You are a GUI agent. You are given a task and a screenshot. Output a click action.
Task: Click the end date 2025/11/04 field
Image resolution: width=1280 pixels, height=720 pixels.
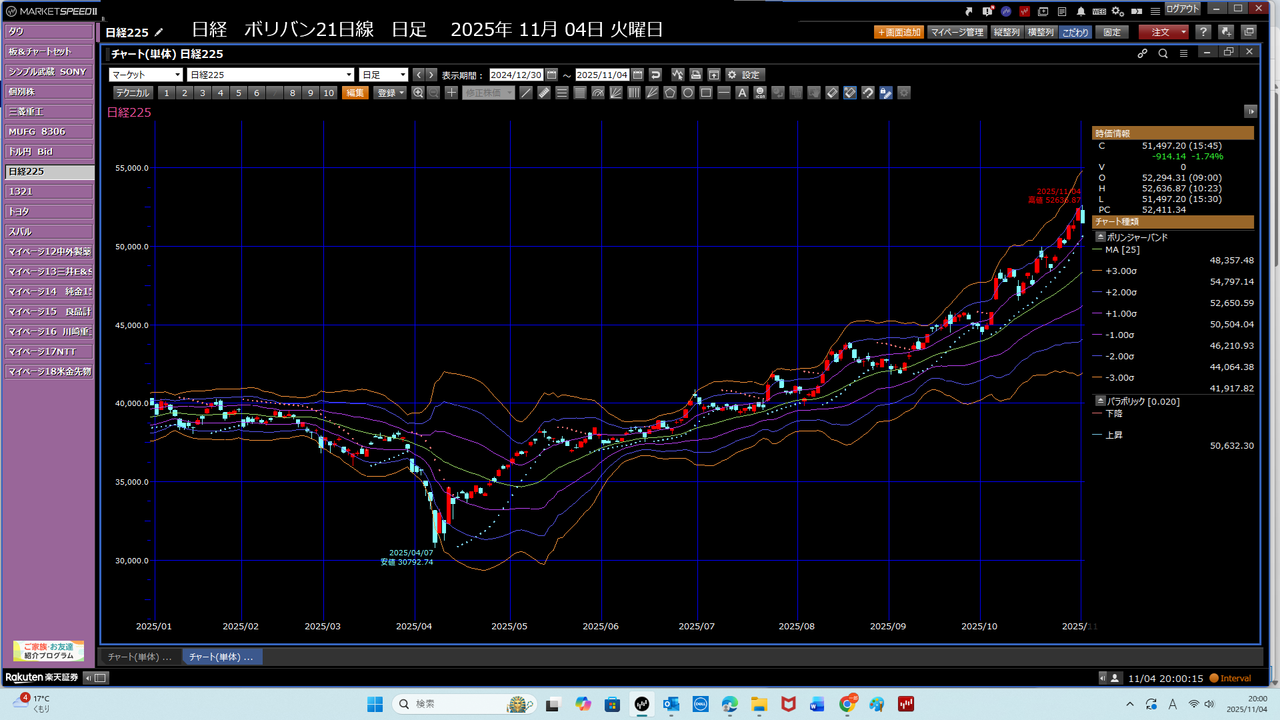[601, 75]
